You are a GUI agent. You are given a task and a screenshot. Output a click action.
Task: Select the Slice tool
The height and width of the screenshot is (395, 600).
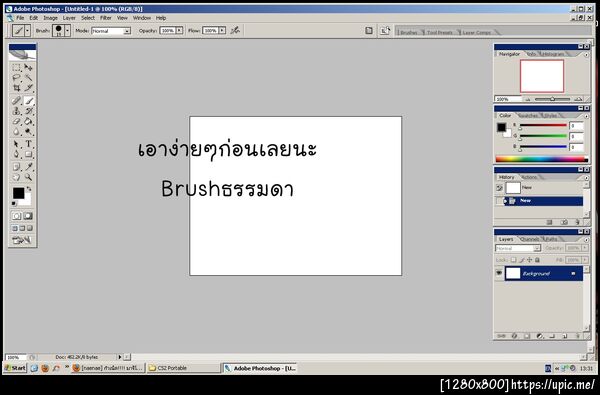tap(28, 88)
